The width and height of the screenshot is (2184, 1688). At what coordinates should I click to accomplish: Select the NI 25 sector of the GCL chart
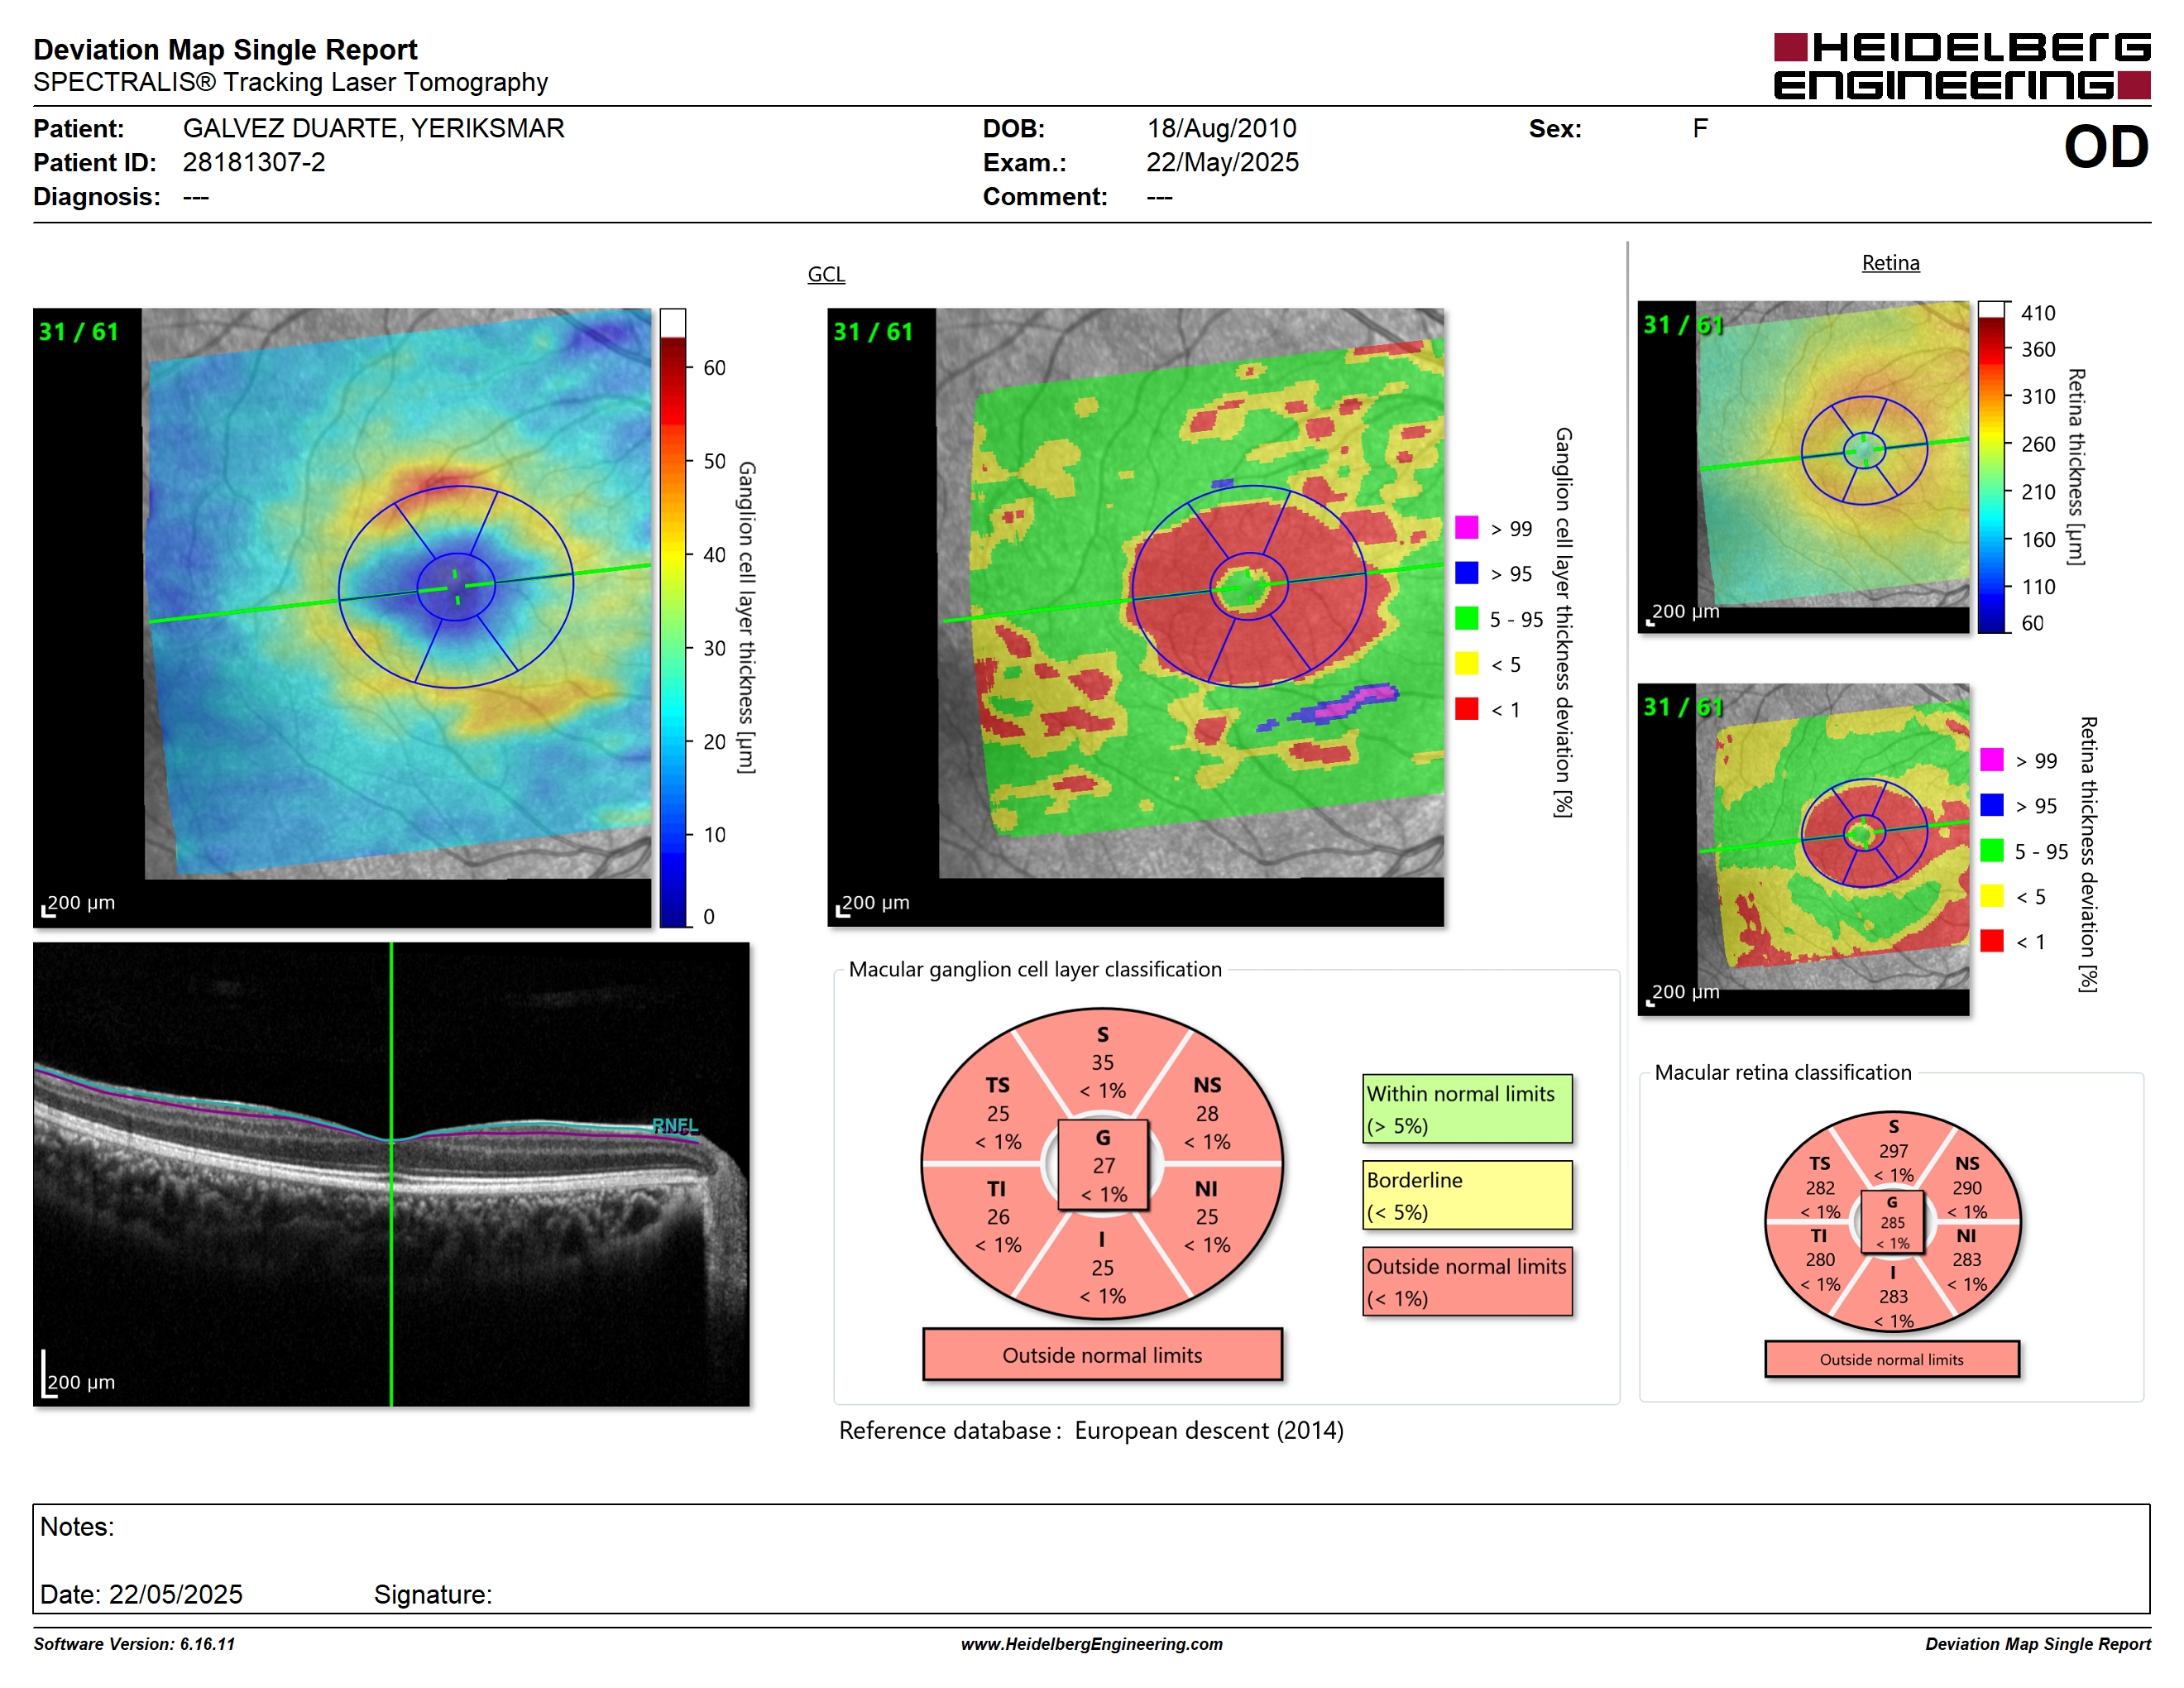click(x=1207, y=1217)
